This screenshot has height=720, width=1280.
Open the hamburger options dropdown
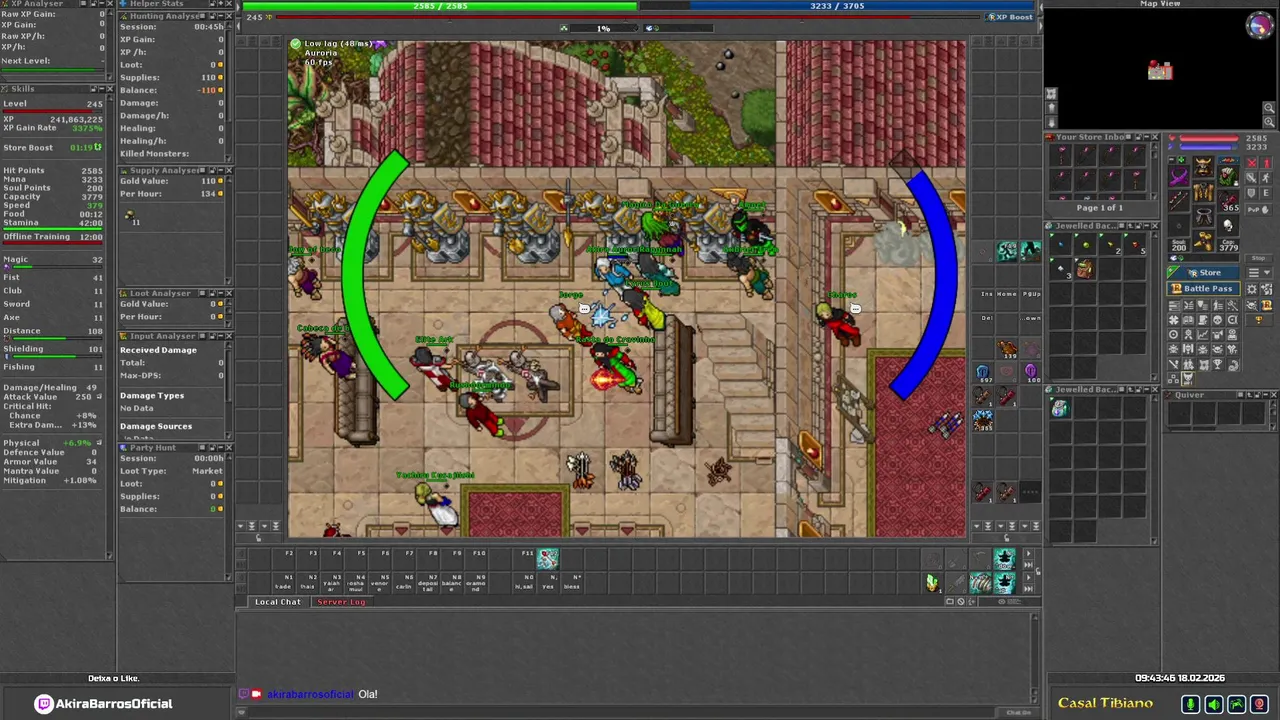tap(1259, 272)
